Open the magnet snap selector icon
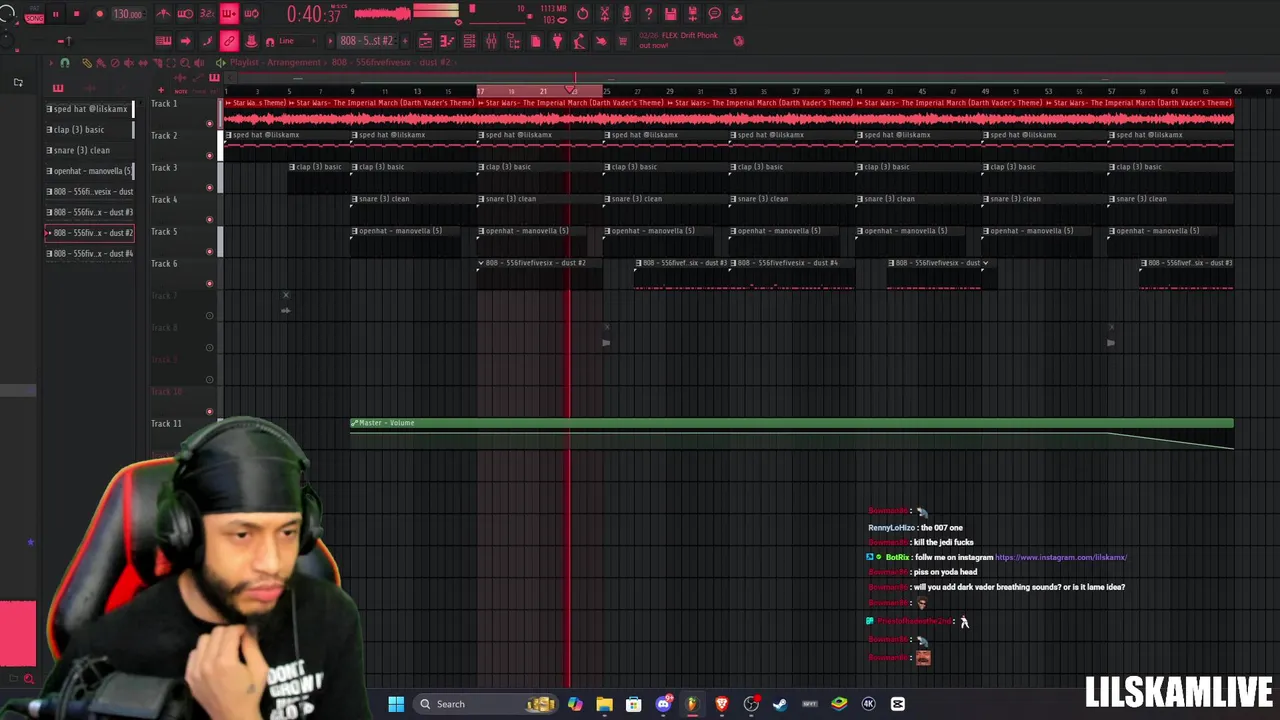Screen dimensions: 1280x720 point(270,41)
